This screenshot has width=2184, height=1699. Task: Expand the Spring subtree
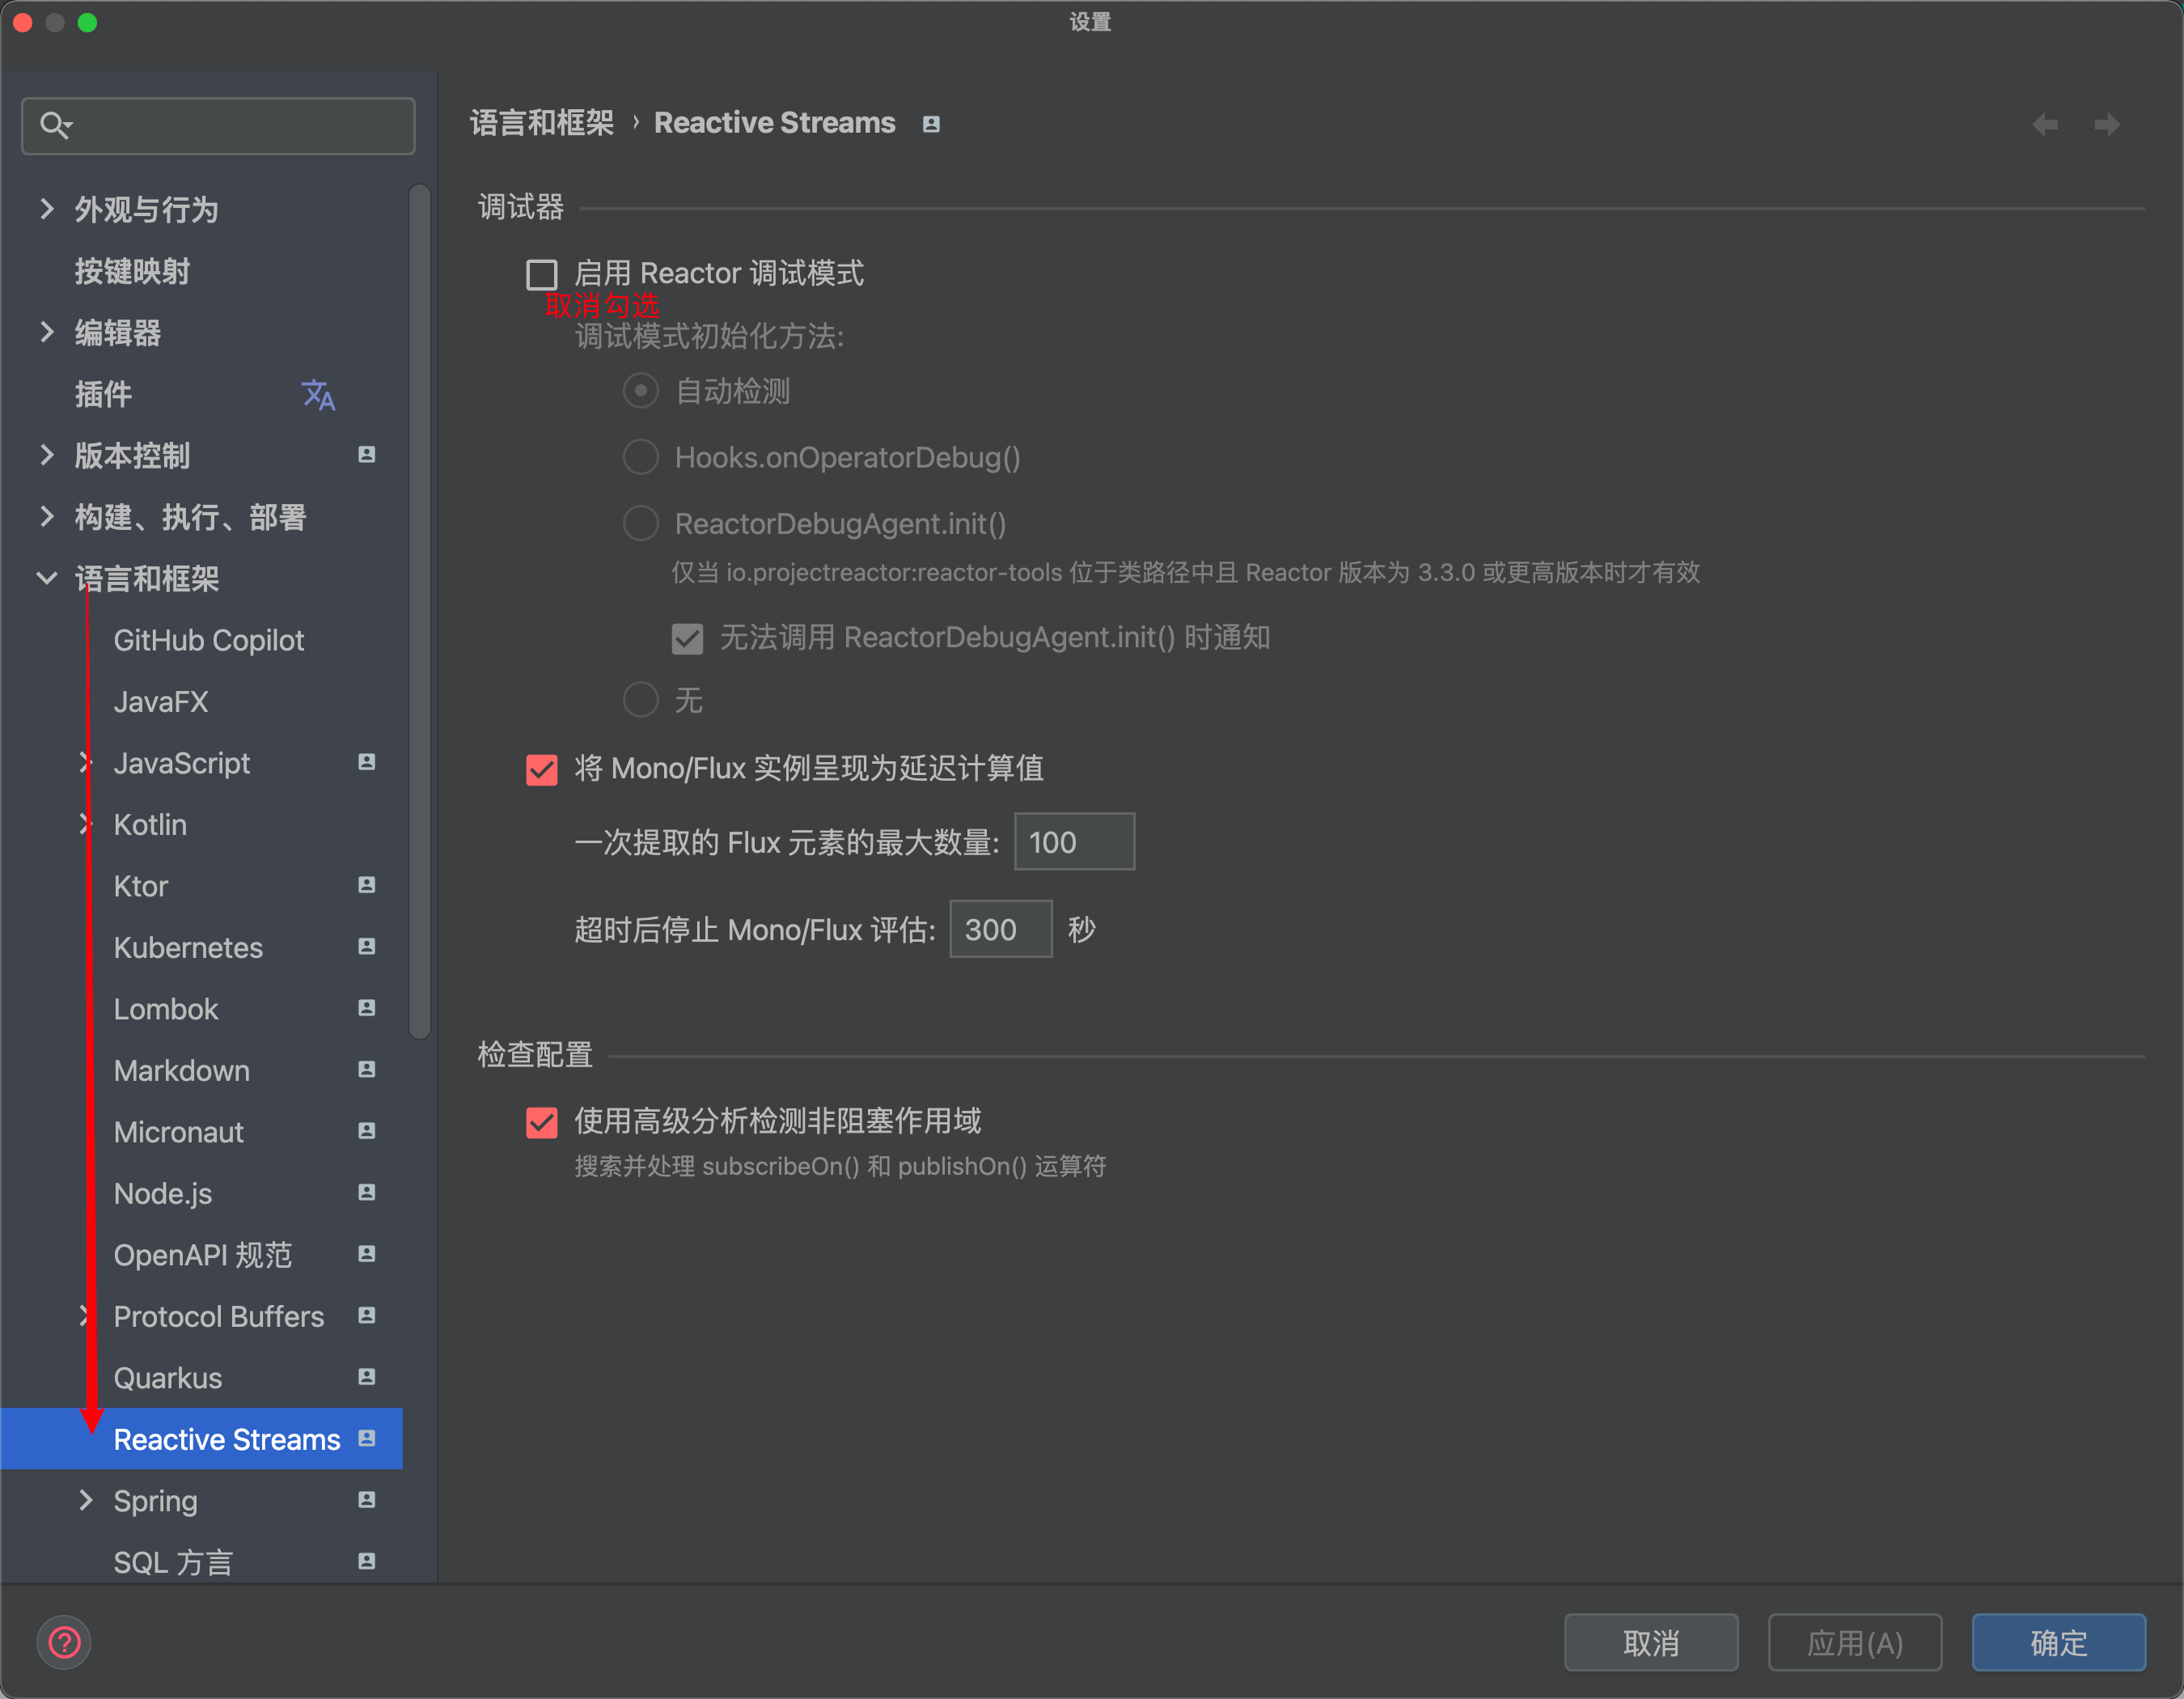tap(86, 1500)
